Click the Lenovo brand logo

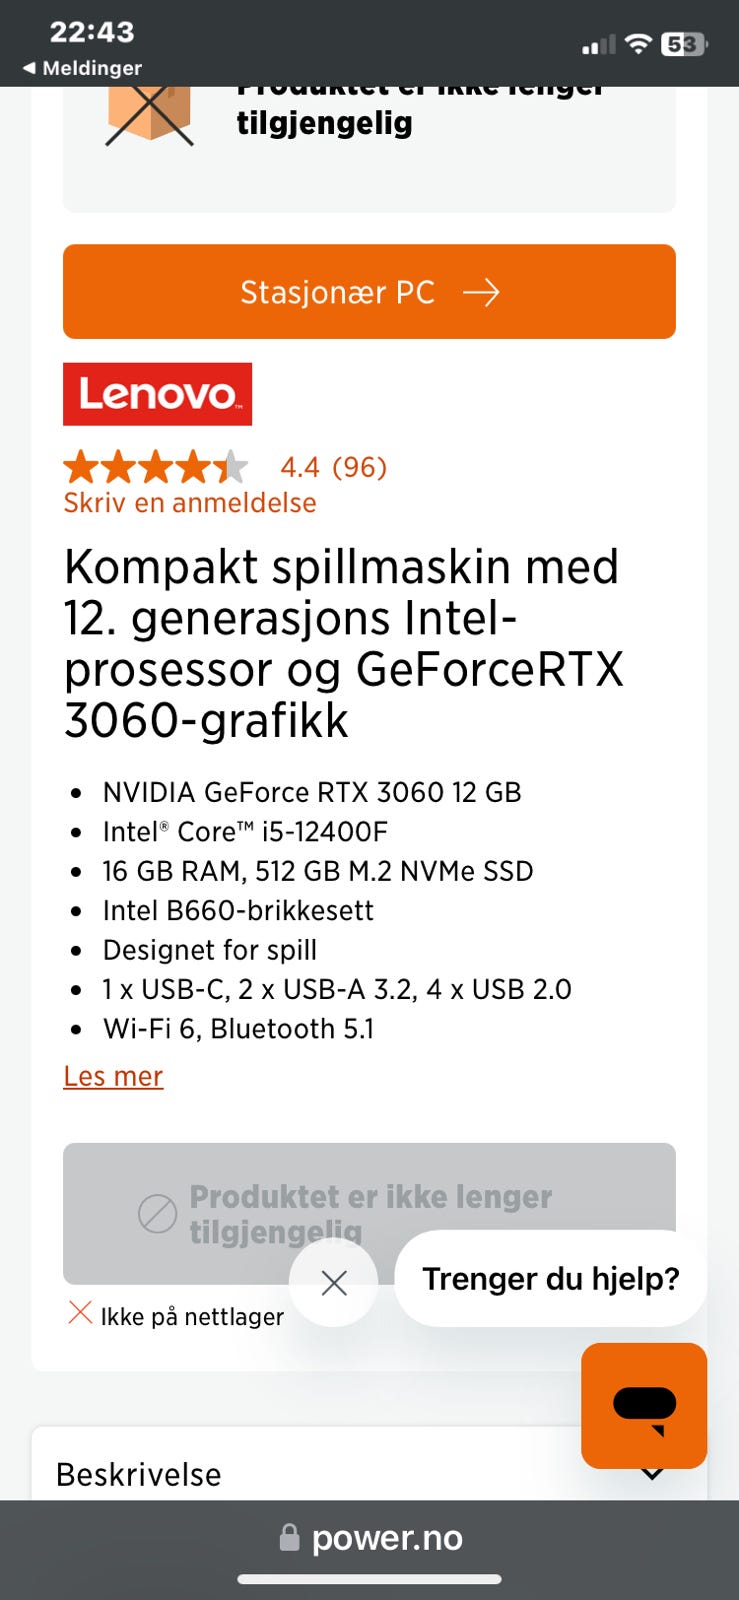[158, 394]
